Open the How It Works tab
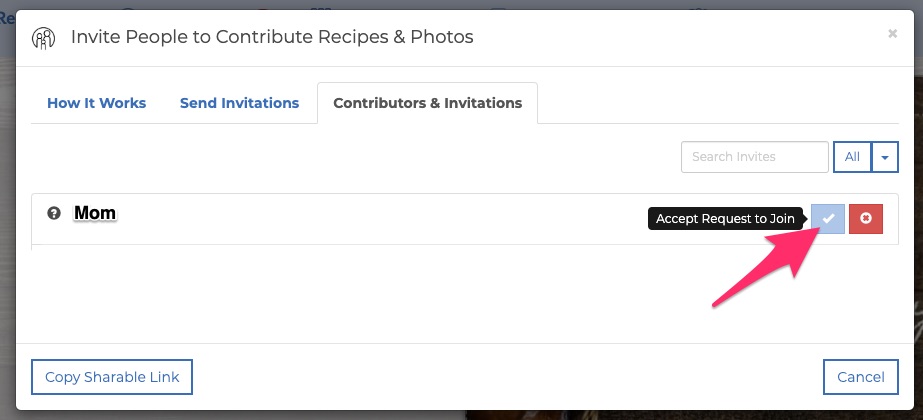The height and width of the screenshot is (420, 923). coord(97,103)
